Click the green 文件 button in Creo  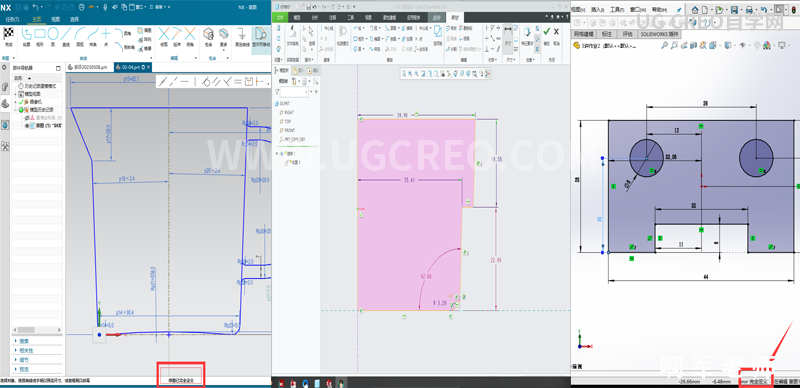pos(279,17)
